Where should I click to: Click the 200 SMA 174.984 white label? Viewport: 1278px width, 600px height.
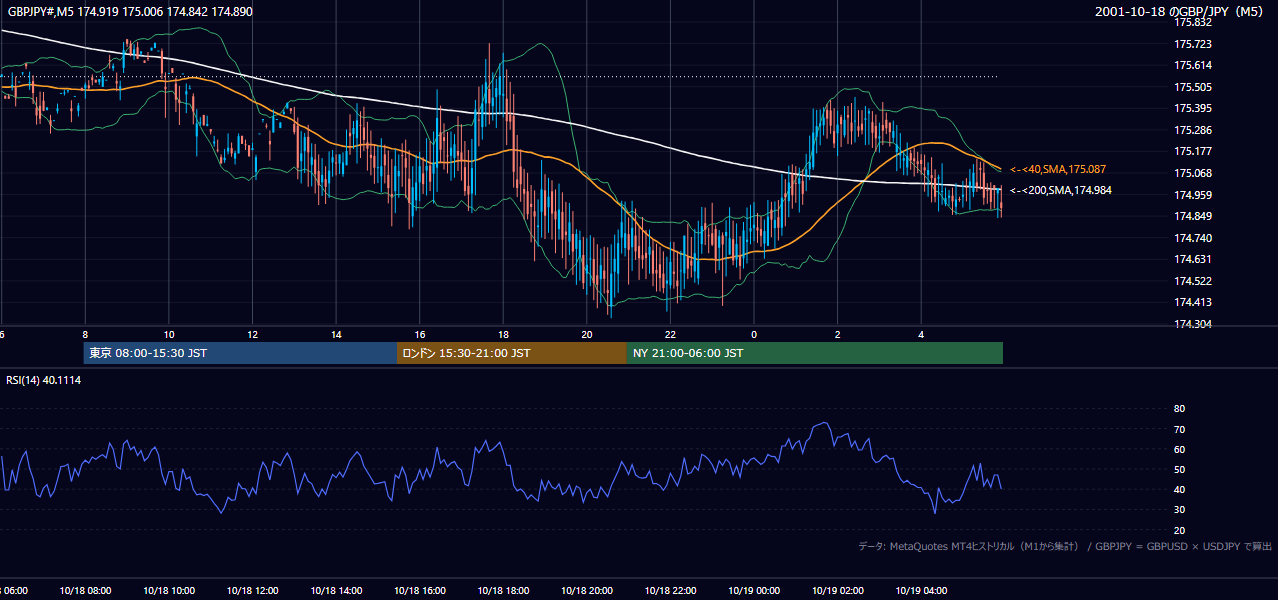[1061, 190]
